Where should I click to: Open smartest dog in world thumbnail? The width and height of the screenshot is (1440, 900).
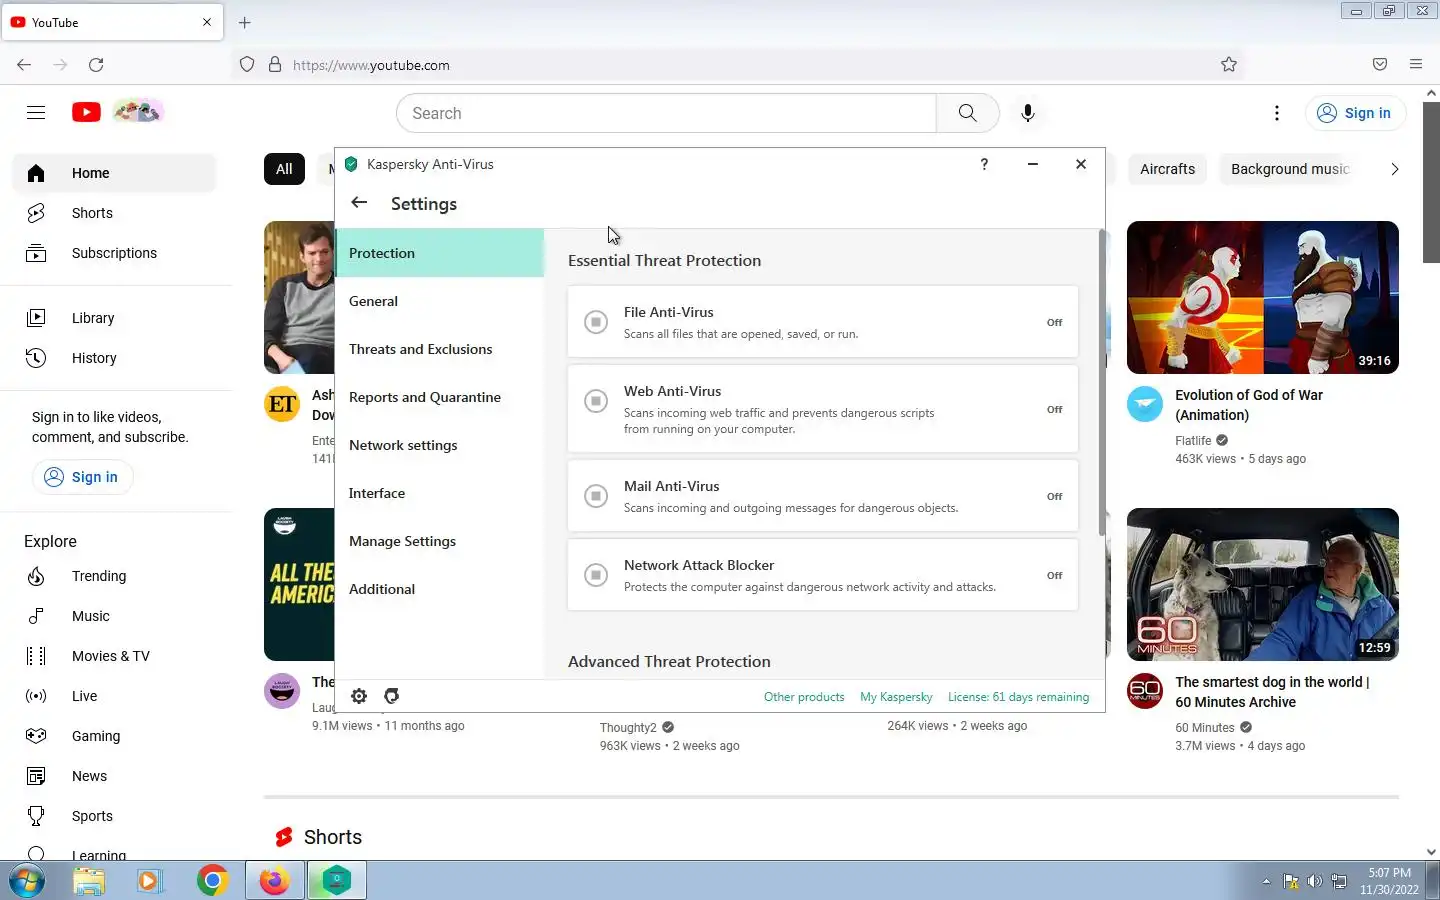1262,584
